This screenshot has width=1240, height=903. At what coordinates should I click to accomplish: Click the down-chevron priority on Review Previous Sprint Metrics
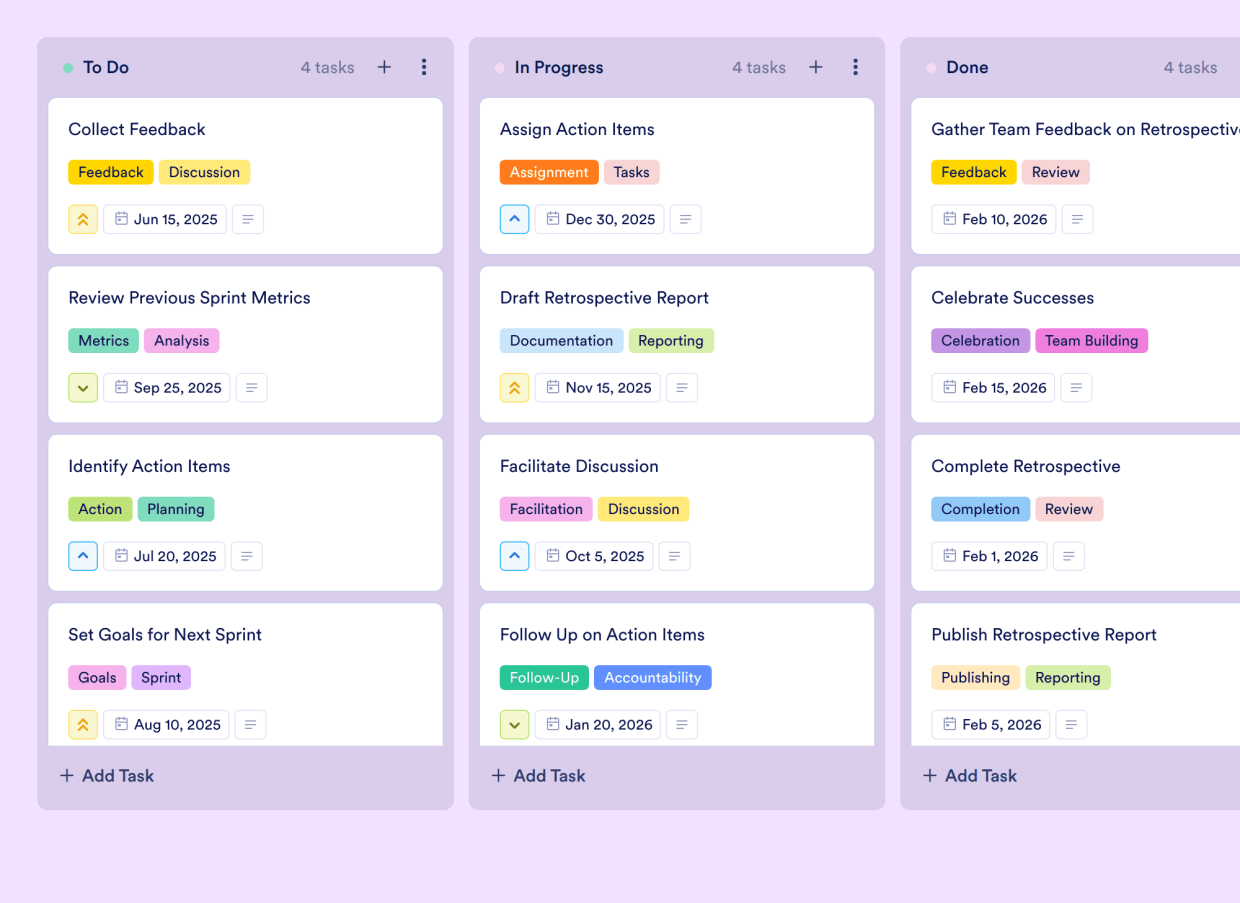(83, 388)
